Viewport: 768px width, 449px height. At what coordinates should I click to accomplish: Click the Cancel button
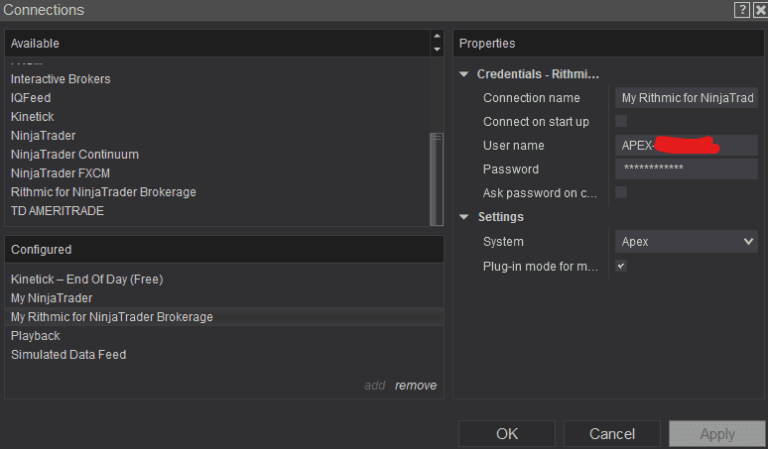612,434
